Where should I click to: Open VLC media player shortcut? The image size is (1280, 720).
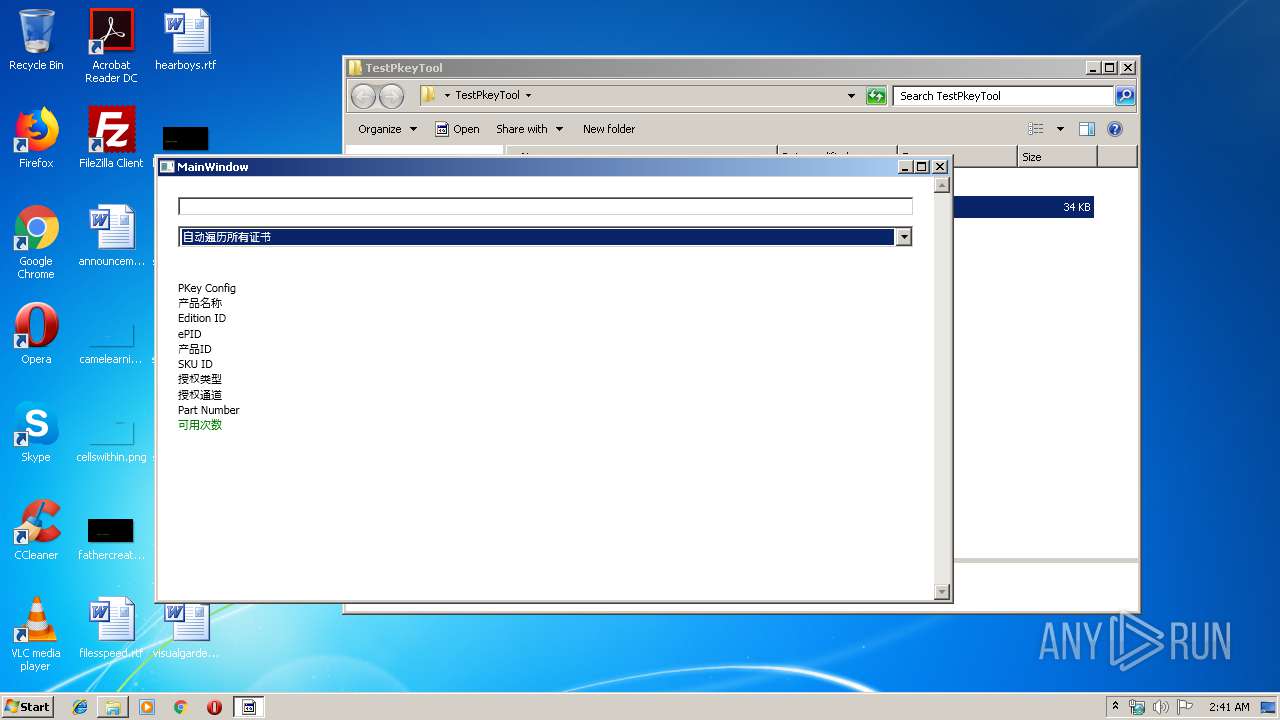(36, 634)
